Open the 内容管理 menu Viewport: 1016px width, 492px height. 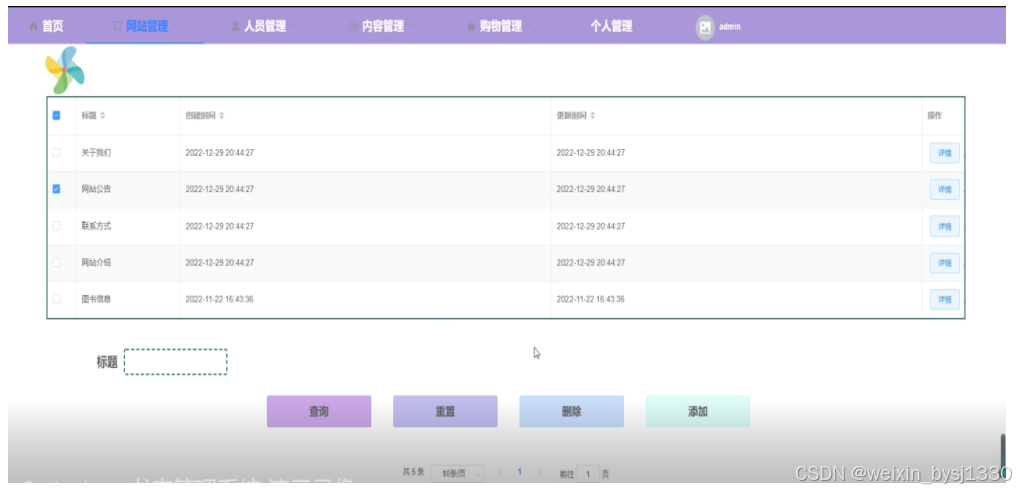(x=381, y=27)
